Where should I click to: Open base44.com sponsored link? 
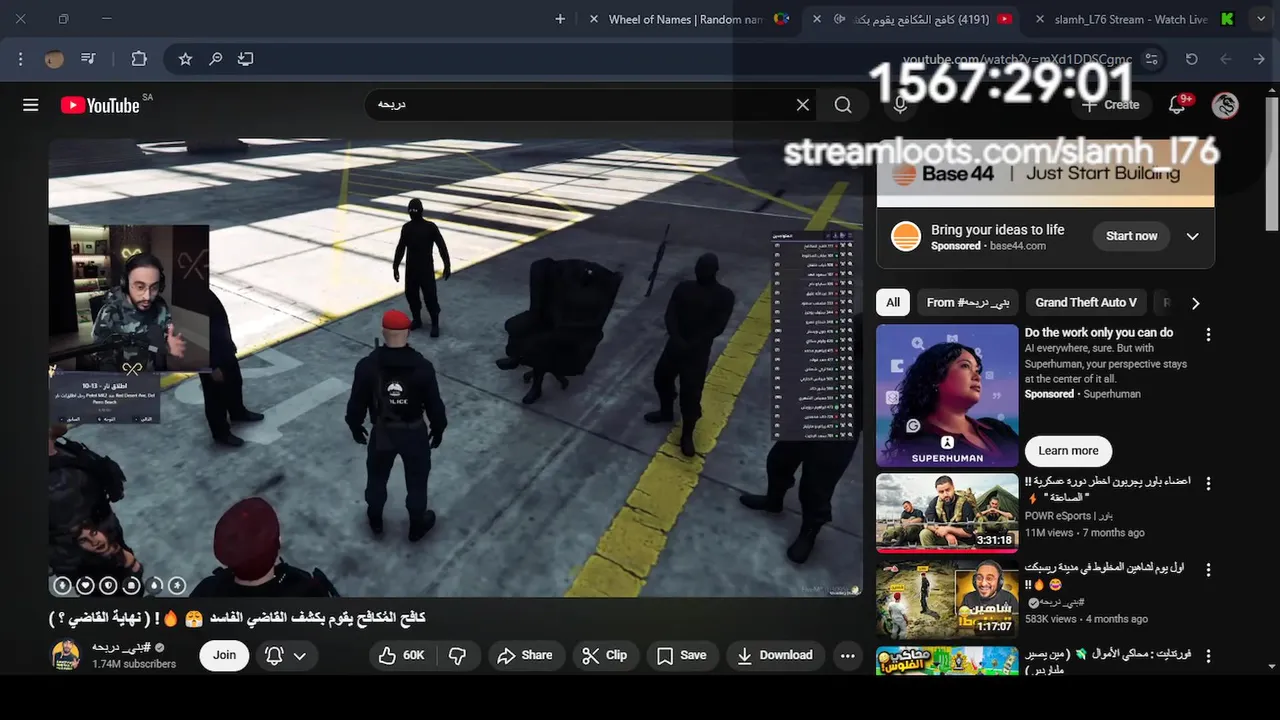click(x=1018, y=246)
